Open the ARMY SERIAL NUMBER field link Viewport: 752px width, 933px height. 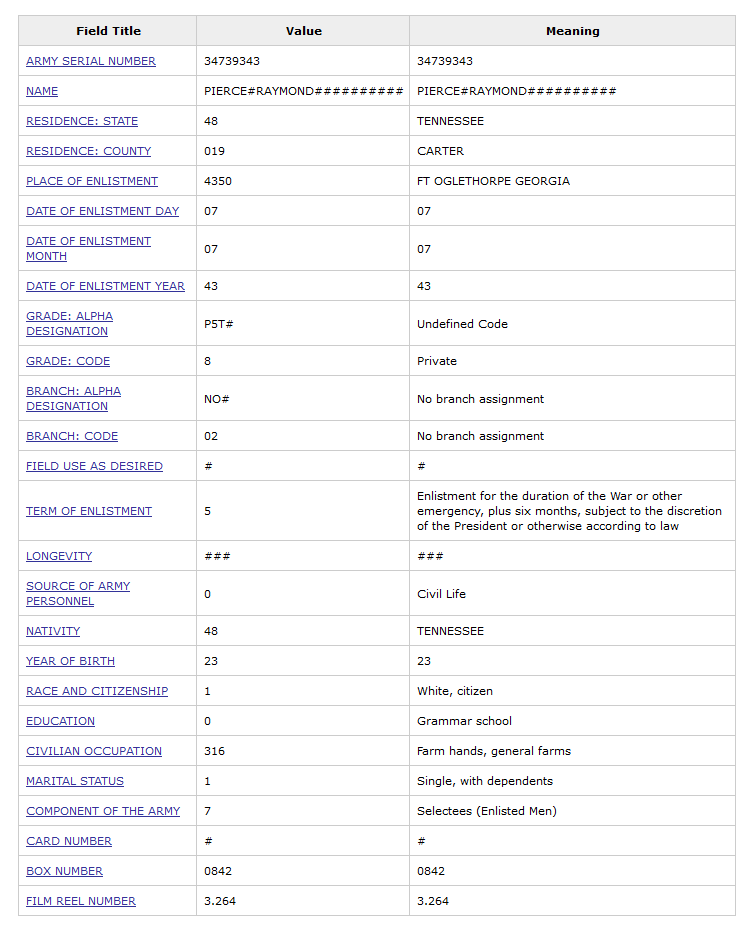click(x=91, y=61)
